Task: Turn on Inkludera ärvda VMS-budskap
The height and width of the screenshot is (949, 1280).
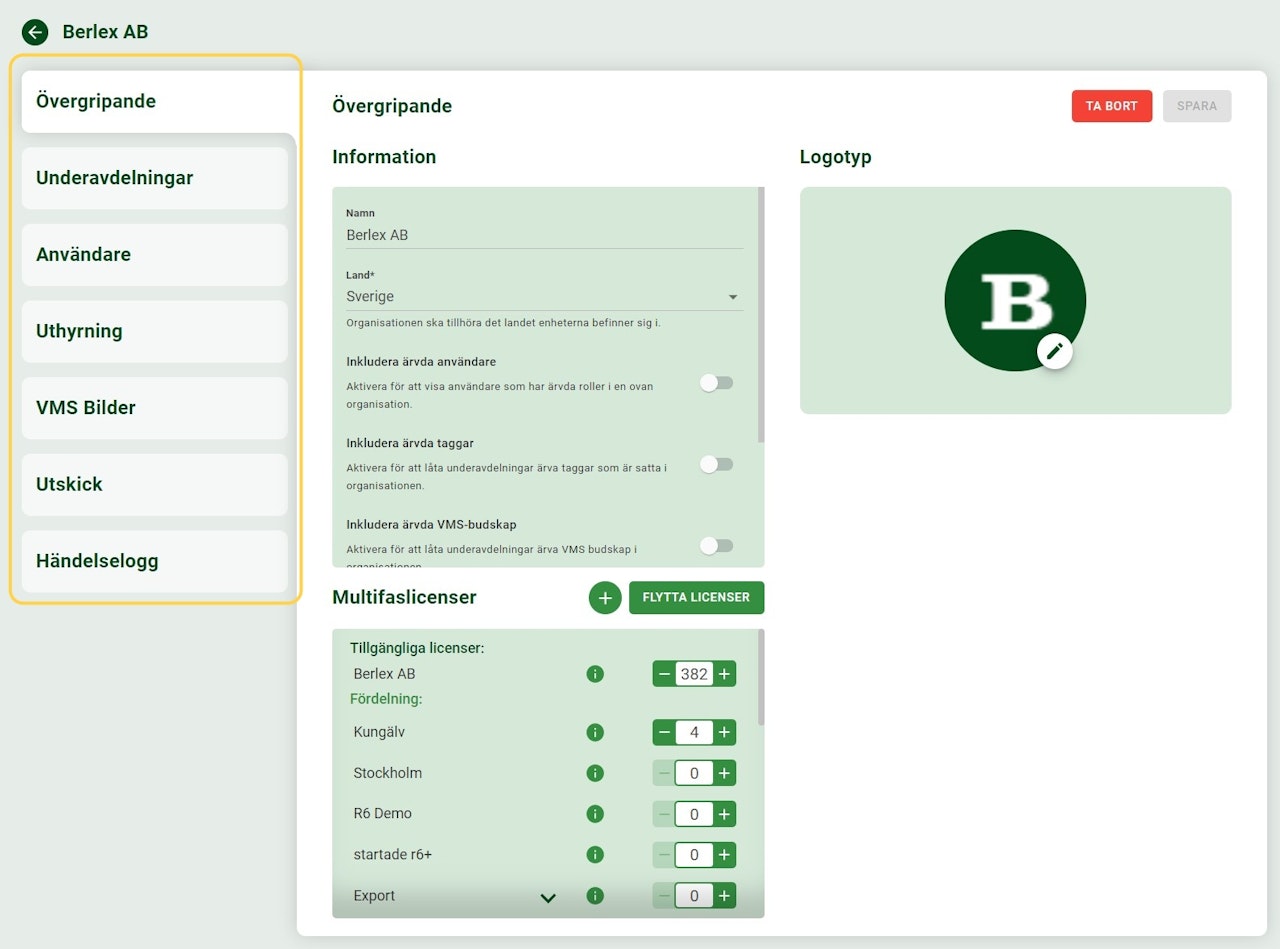Action: pos(716,545)
